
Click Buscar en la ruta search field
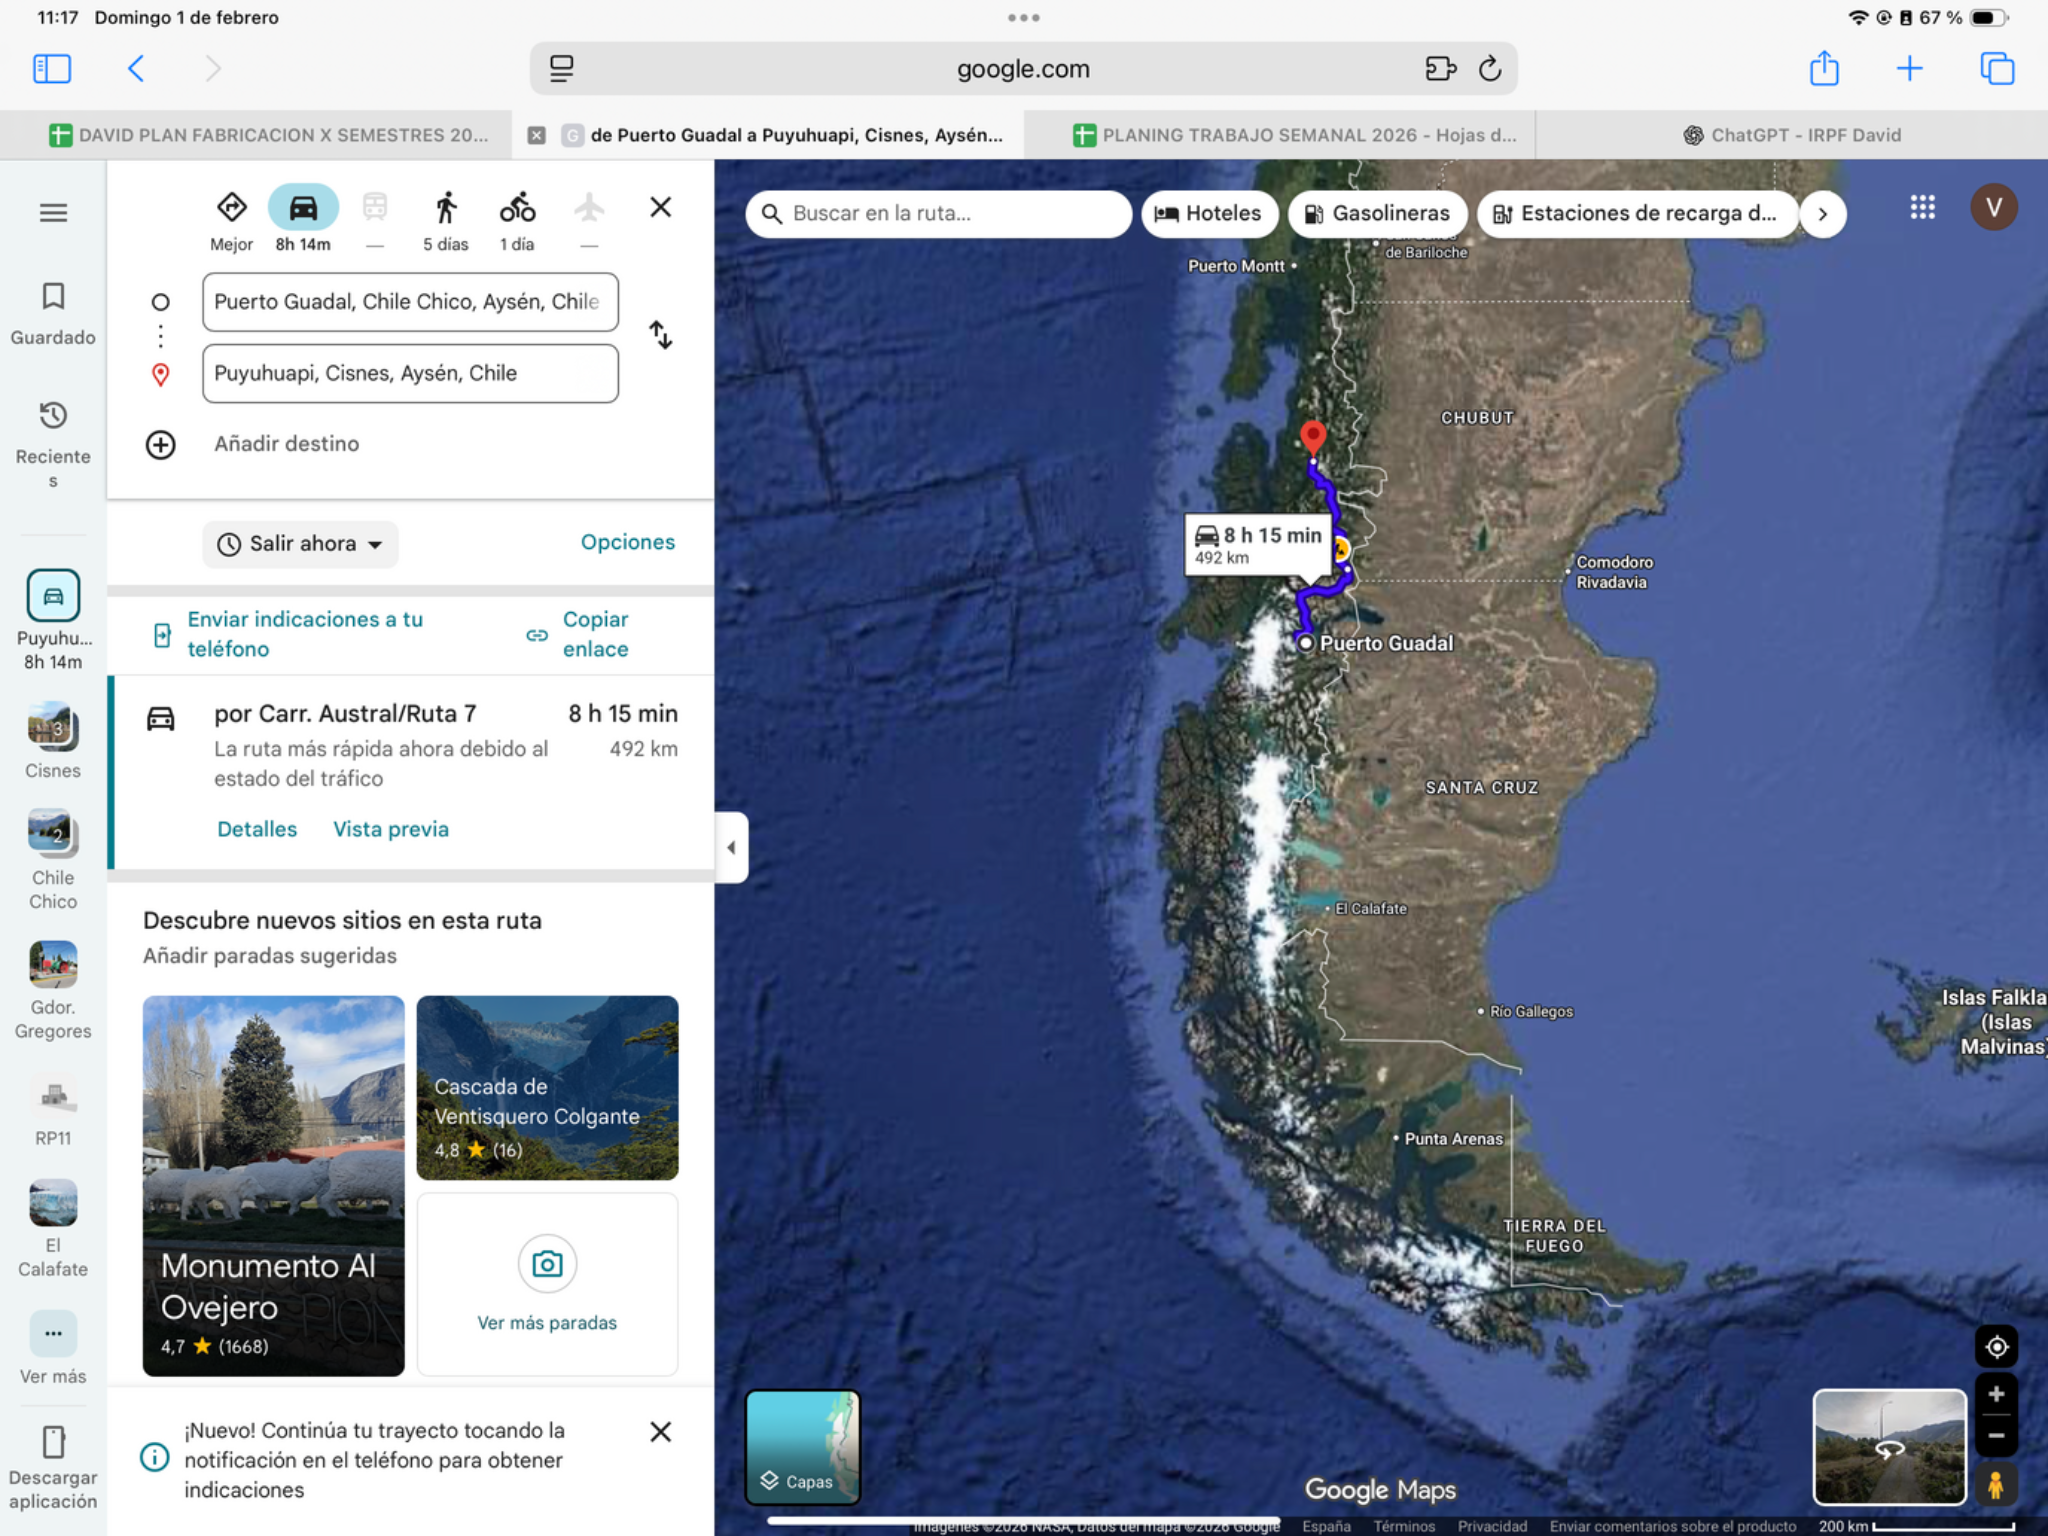939,214
